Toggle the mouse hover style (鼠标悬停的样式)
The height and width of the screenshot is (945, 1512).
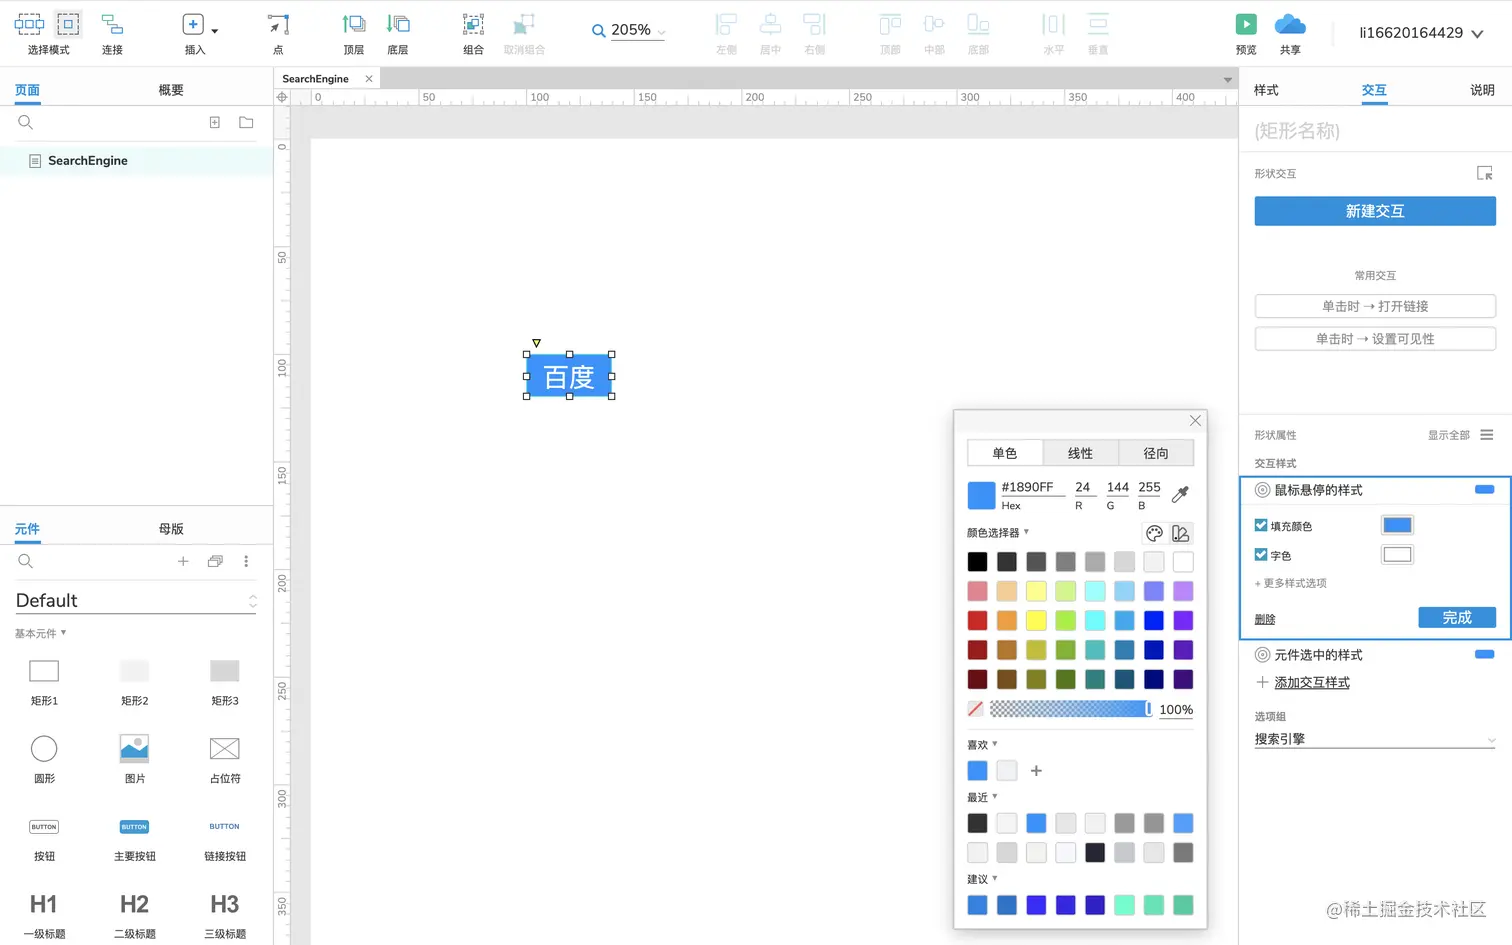coord(1484,489)
